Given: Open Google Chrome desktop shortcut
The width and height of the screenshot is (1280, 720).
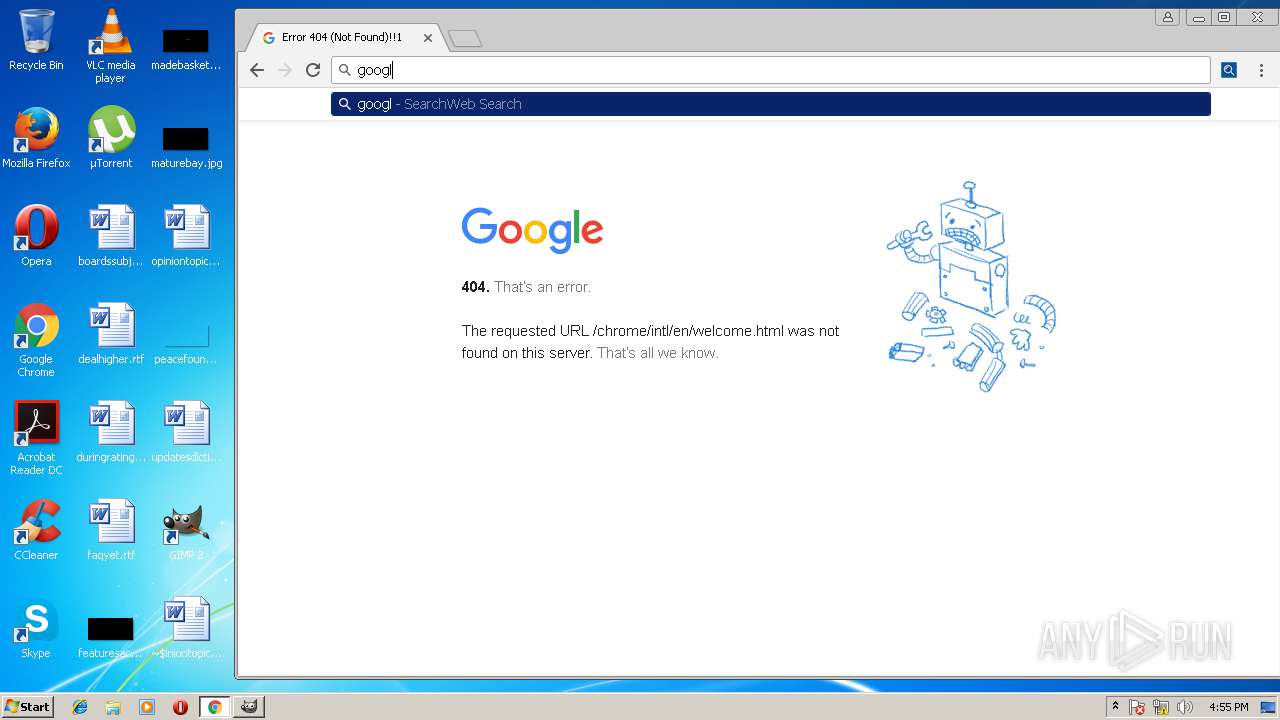Looking at the screenshot, I should click(36, 340).
